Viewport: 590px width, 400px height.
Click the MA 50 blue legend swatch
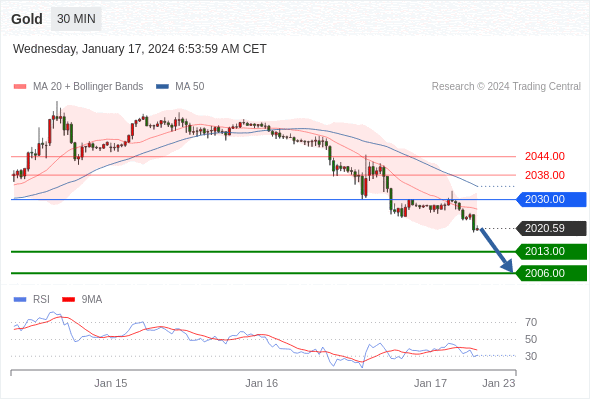point(162,87)
